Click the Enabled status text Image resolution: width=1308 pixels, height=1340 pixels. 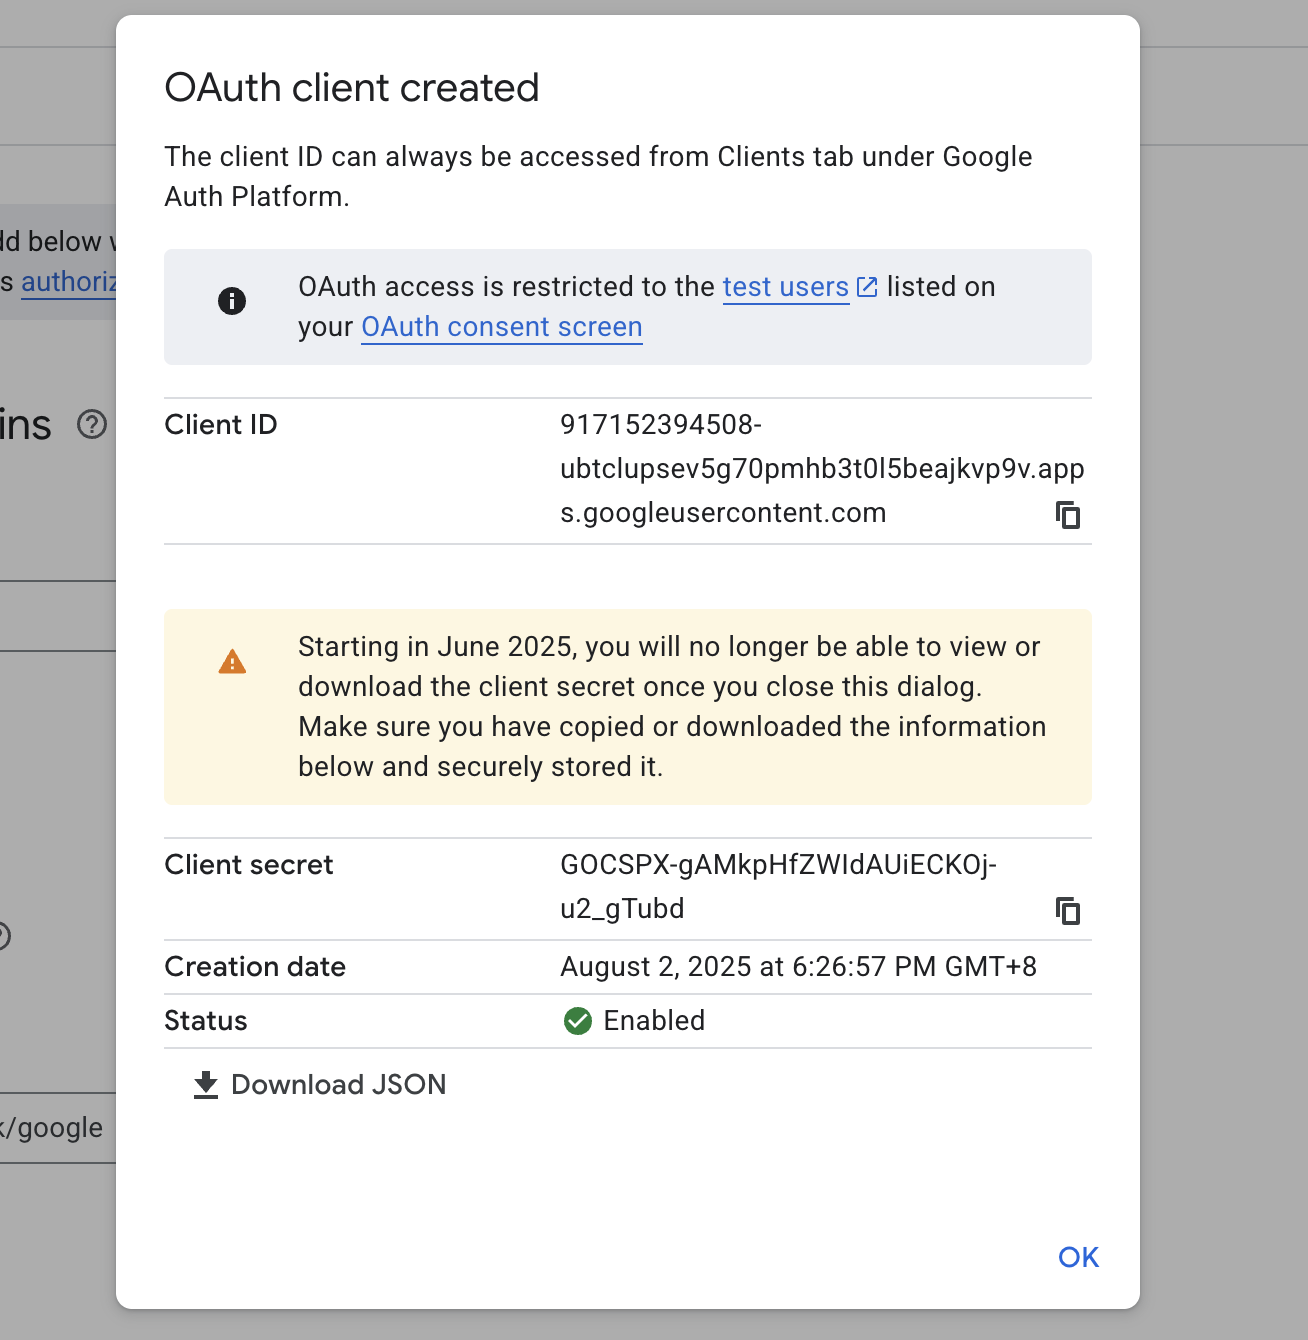click(x=654, y=1021)
